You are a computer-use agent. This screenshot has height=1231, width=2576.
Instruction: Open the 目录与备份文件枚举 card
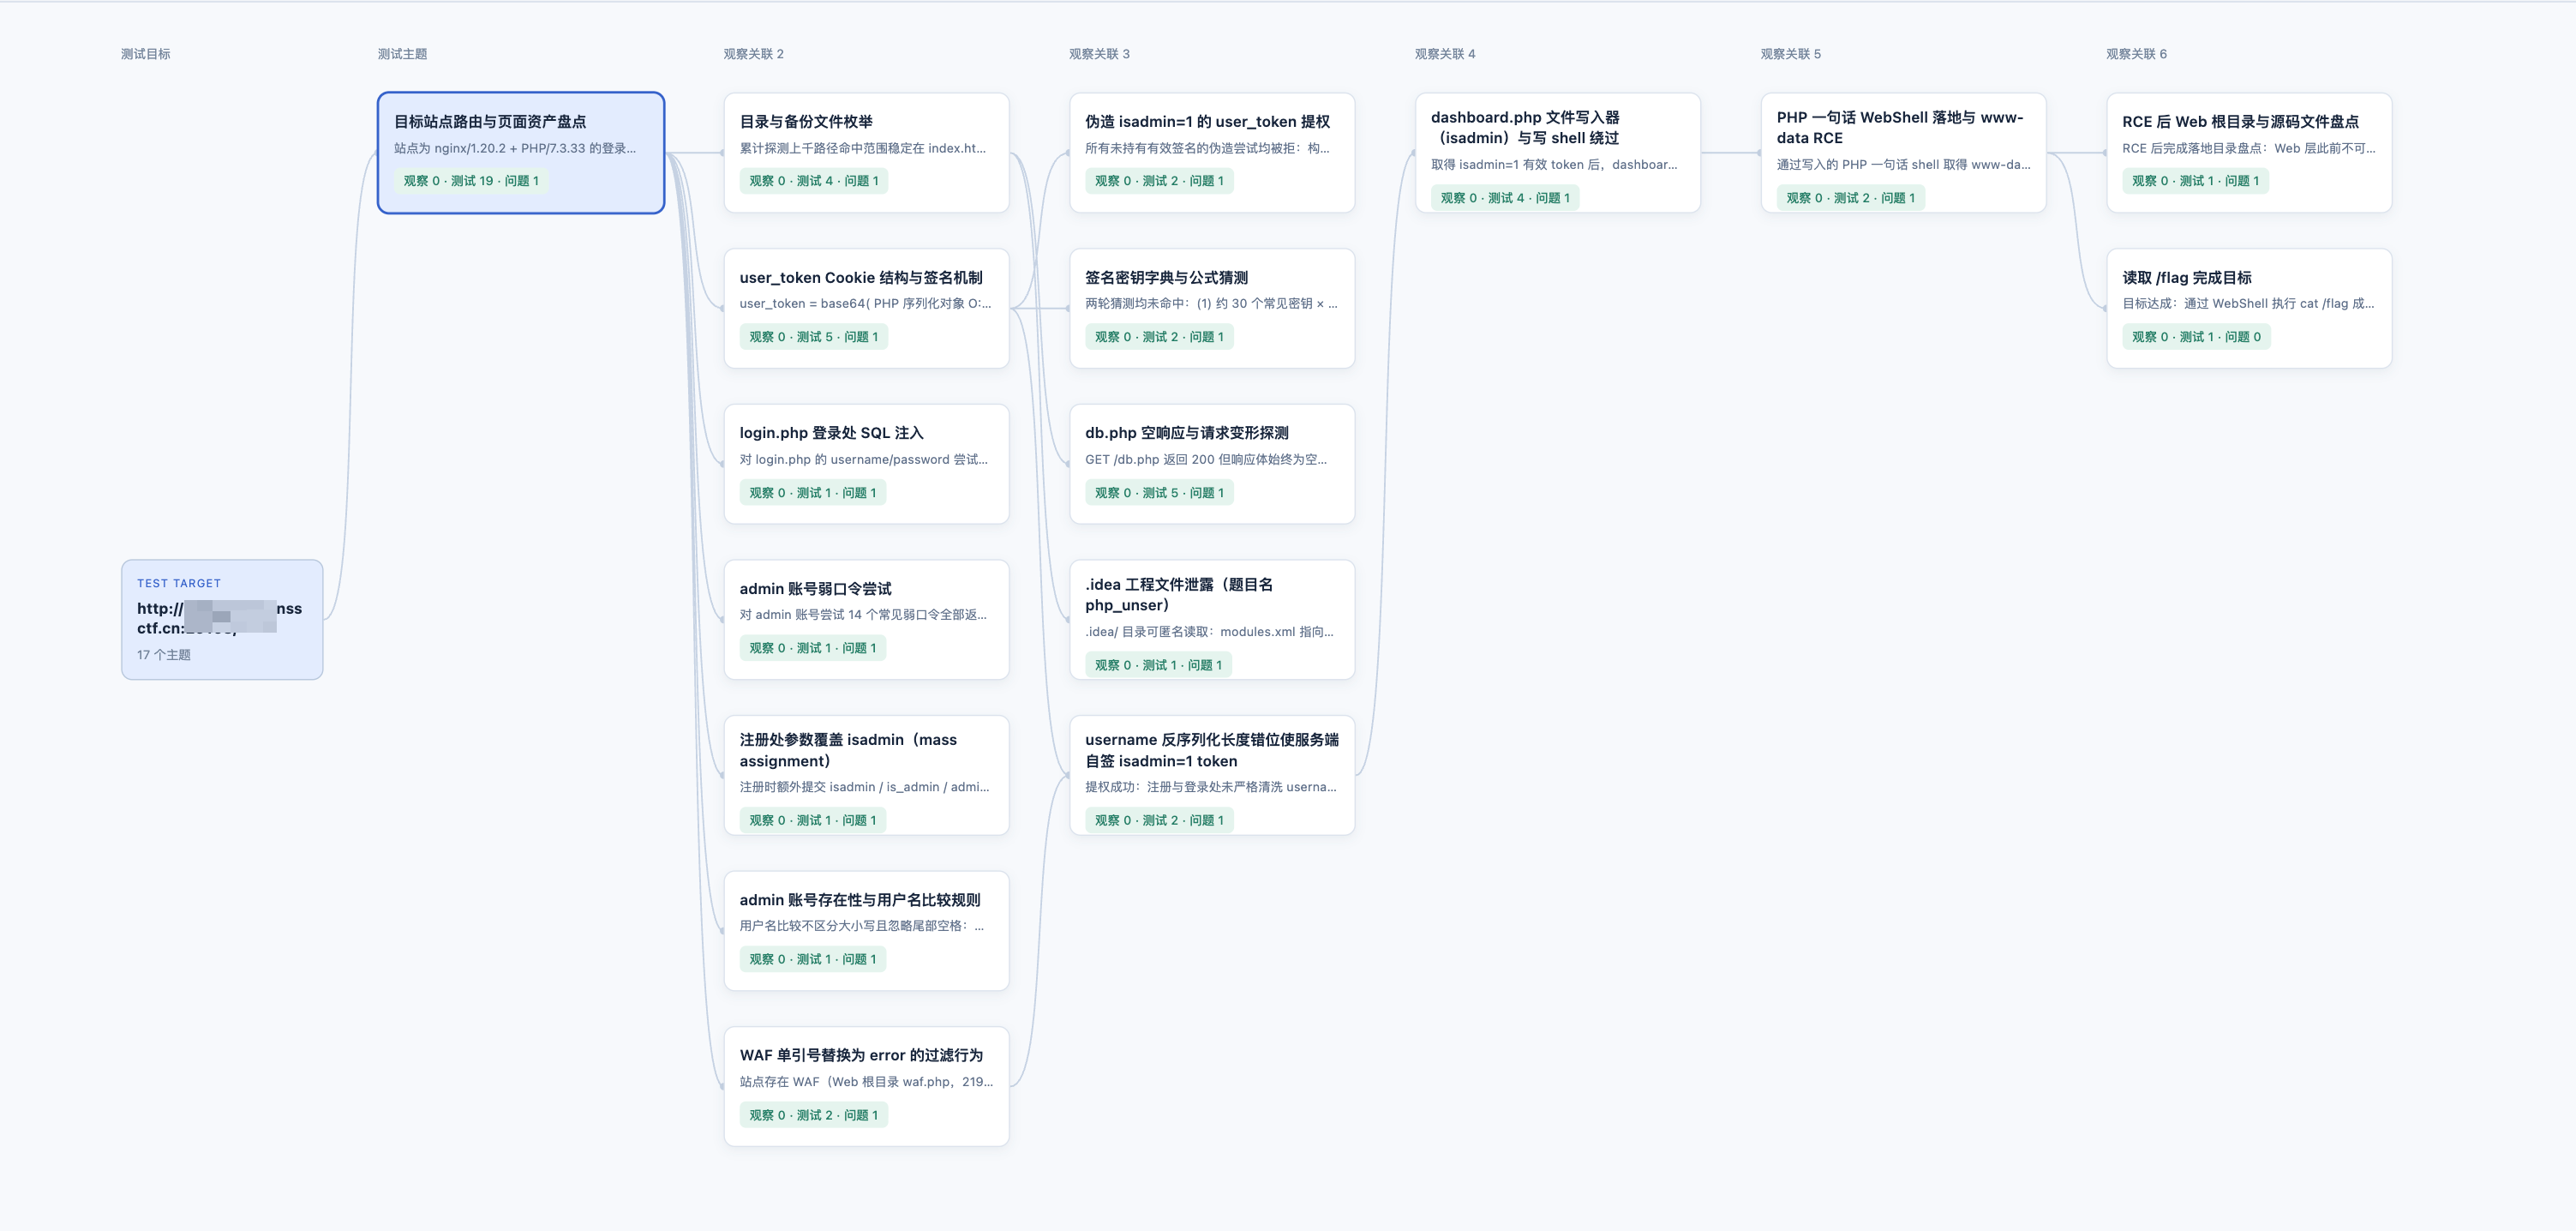click(x=866, y=153)
